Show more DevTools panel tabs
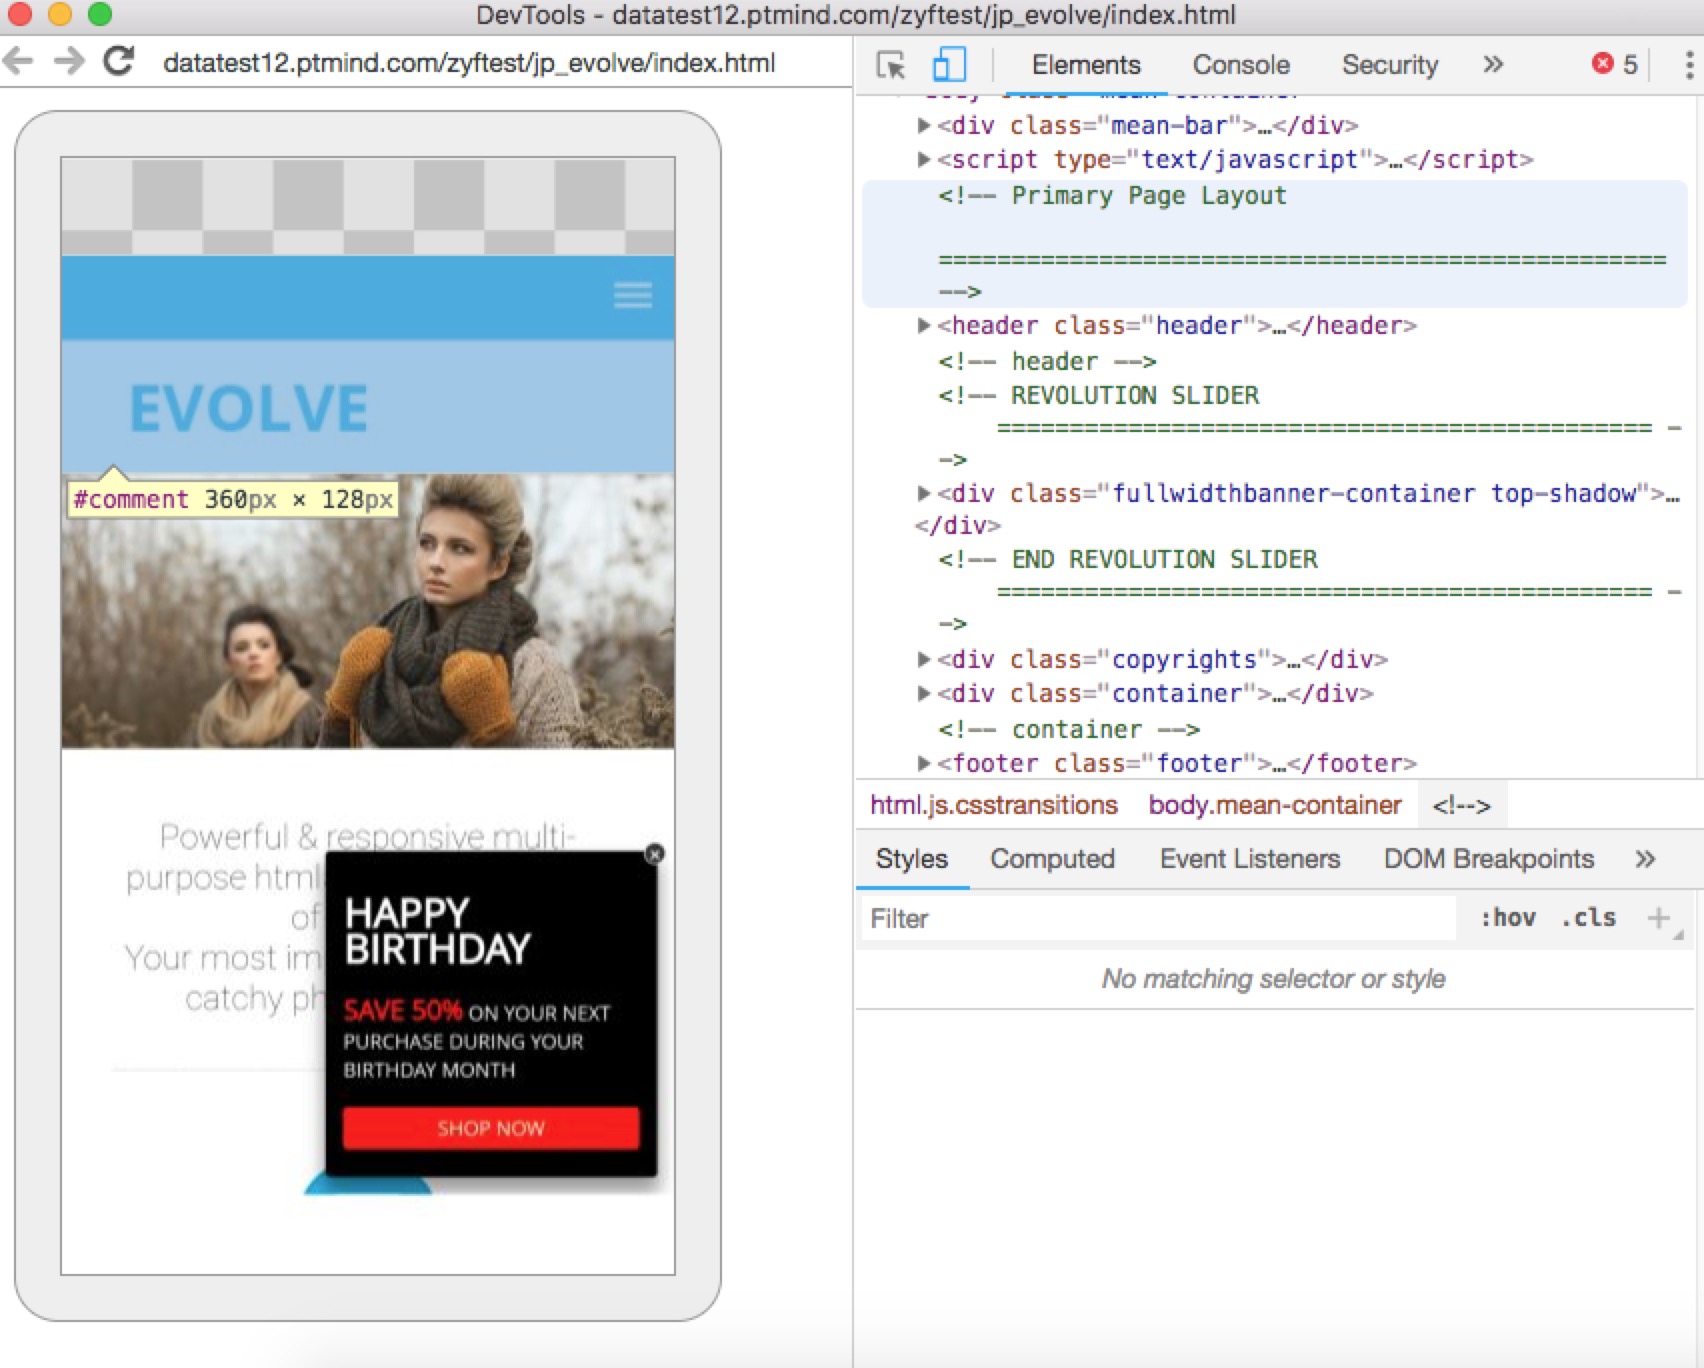Screen dimensions: 1704x1368 (x=1493, y=65)
